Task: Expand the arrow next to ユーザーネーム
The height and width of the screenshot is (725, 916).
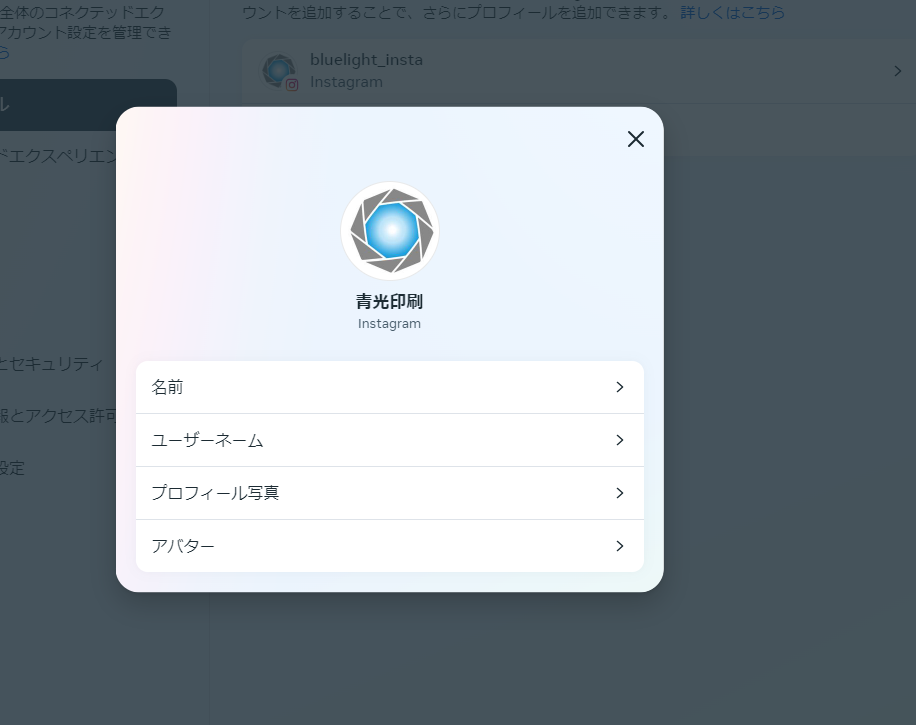Action: [620, 440]
